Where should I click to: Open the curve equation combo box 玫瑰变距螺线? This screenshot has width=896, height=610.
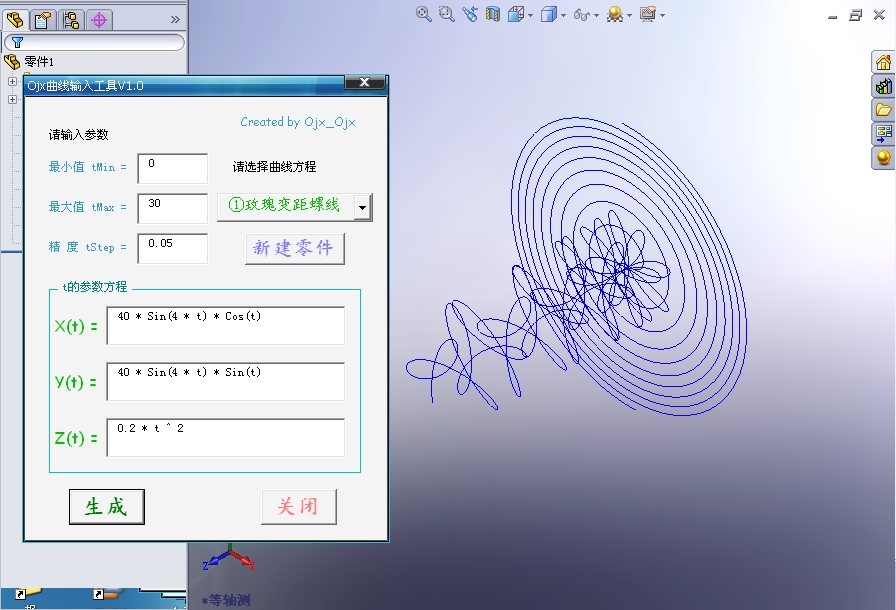295,207
